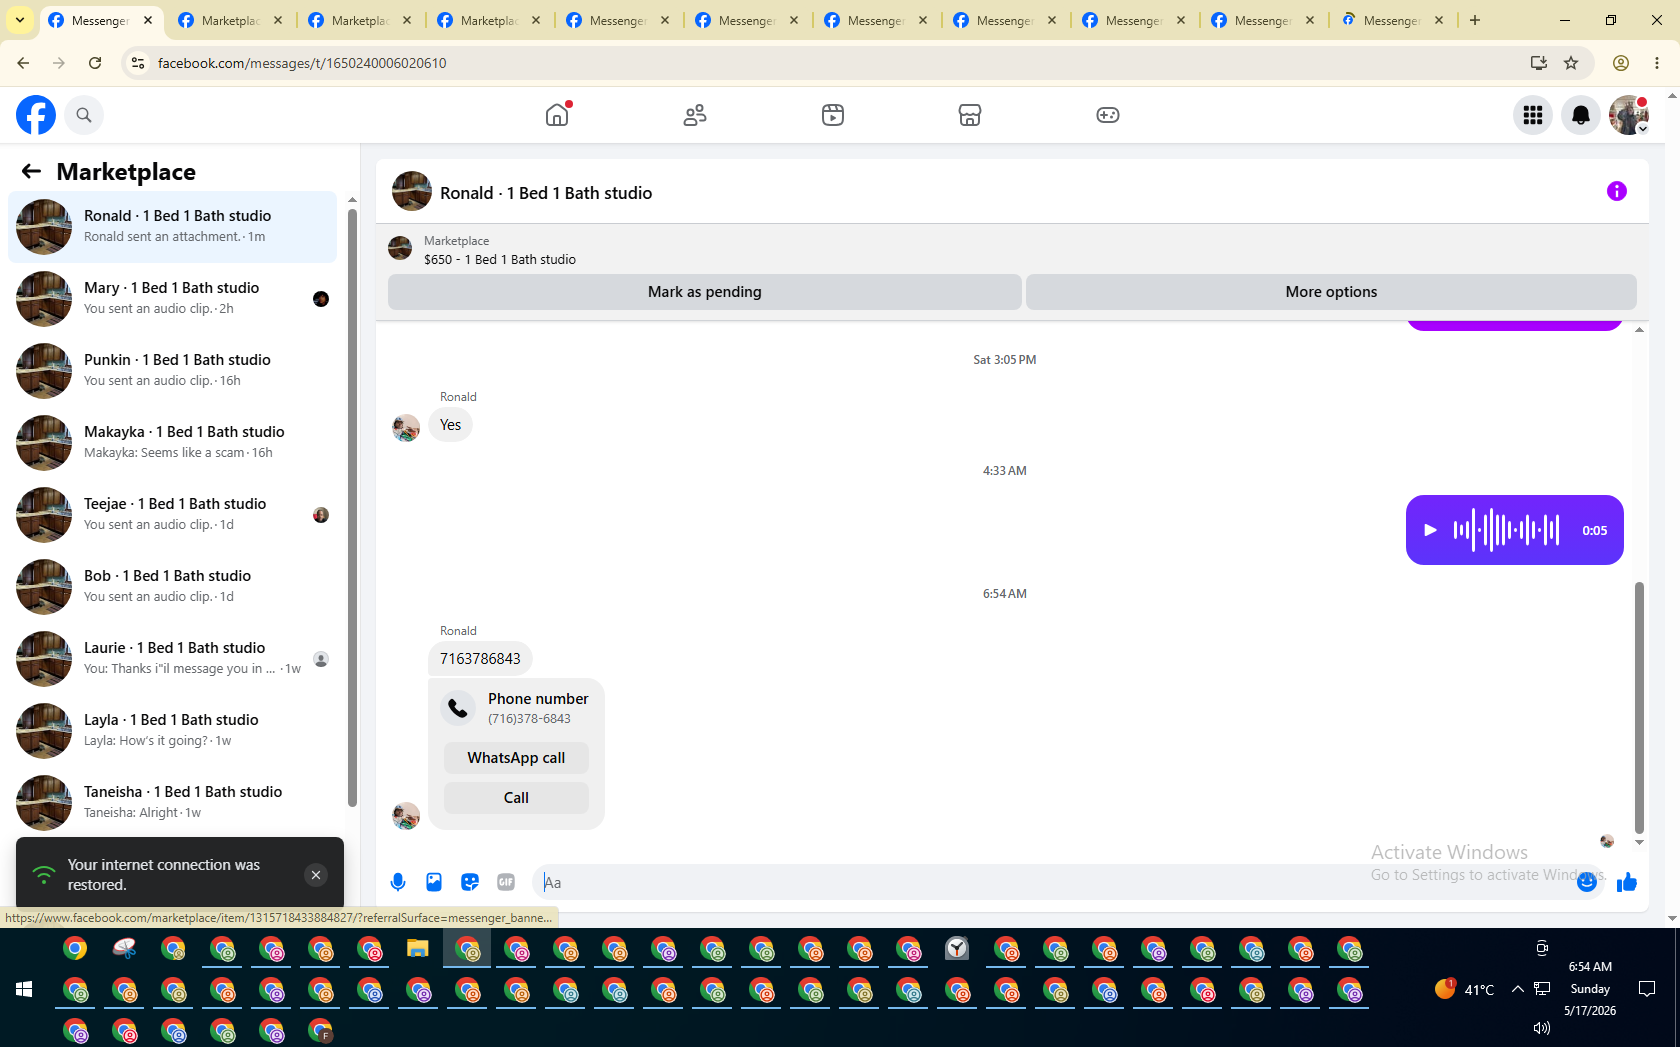Open Makayka's chat saying Seems like a scam
Screen dimensions: 1680x1047
(172, 443)
